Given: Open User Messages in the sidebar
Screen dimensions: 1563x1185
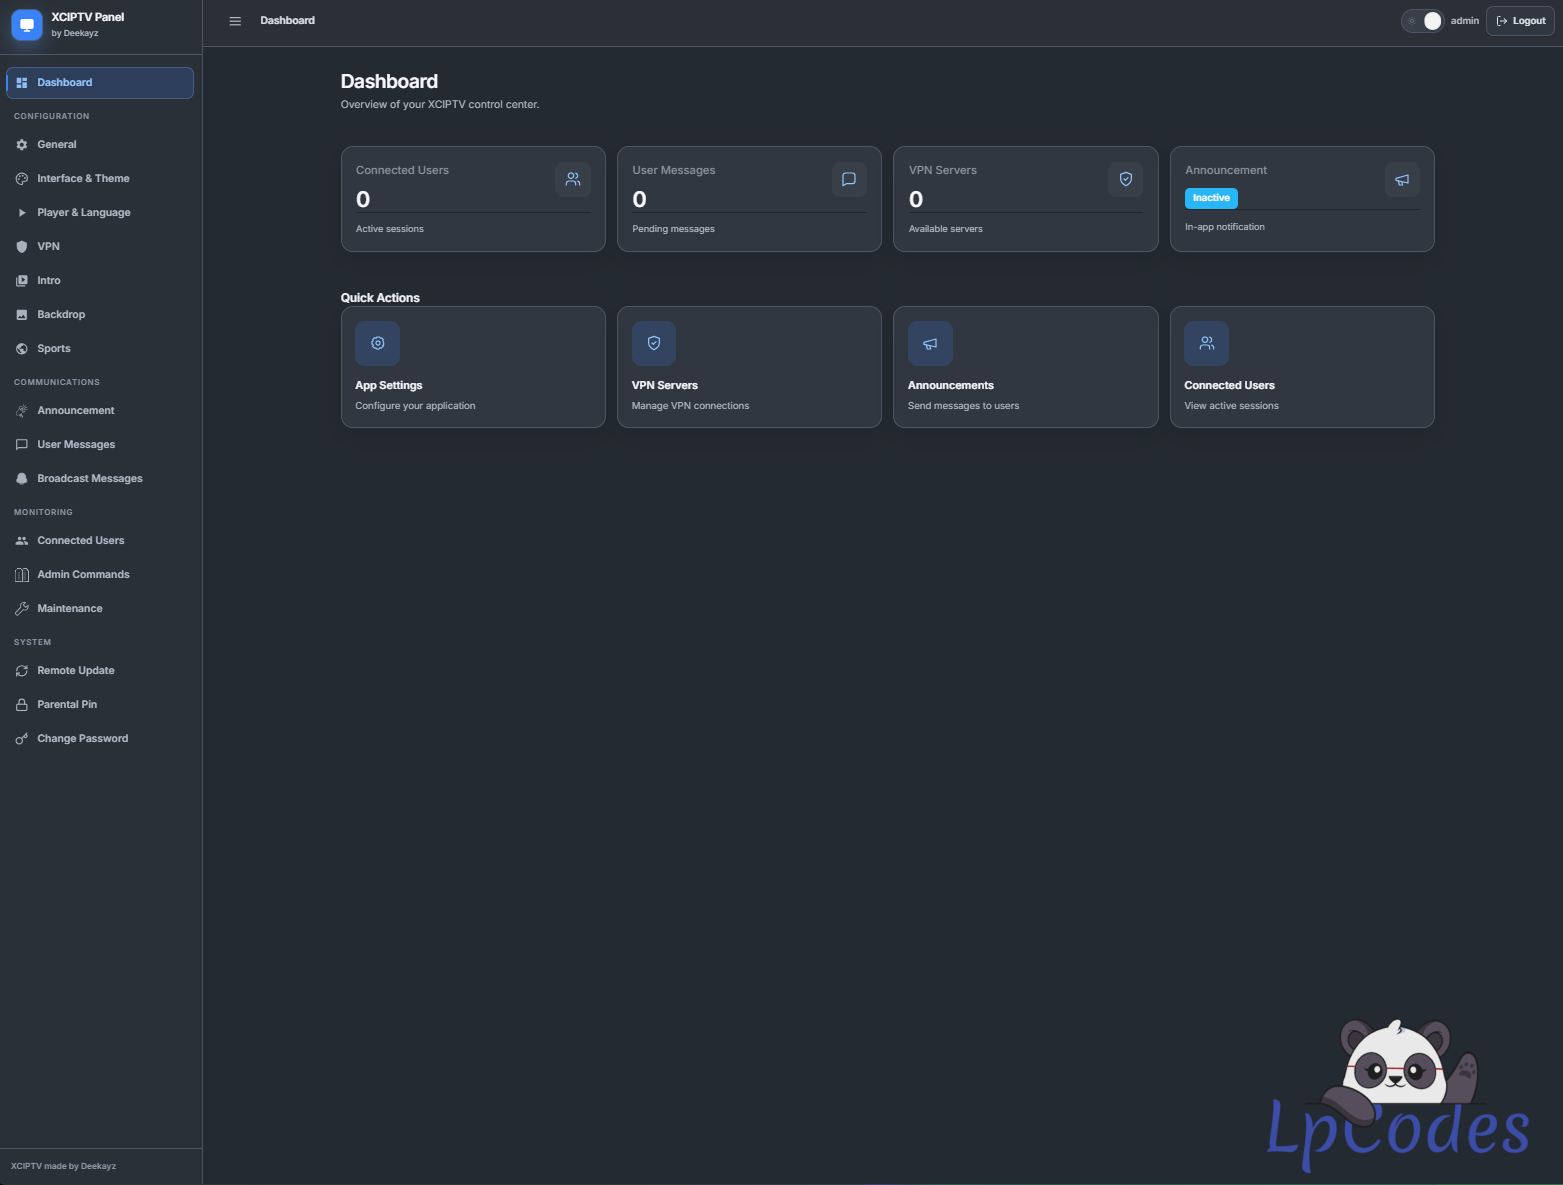Looking at the screenshot, I should coord(100,445).
